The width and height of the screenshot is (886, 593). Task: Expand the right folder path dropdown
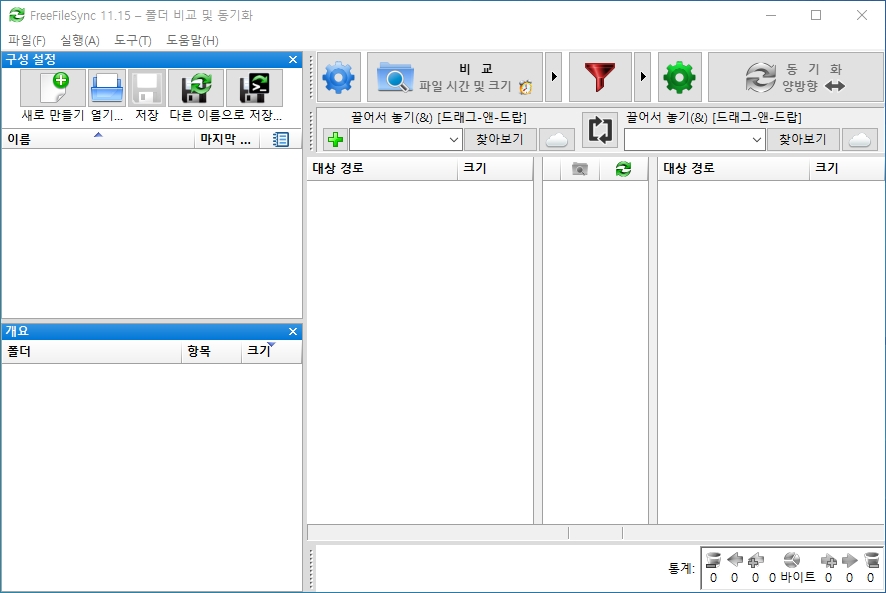coord(757,140)
